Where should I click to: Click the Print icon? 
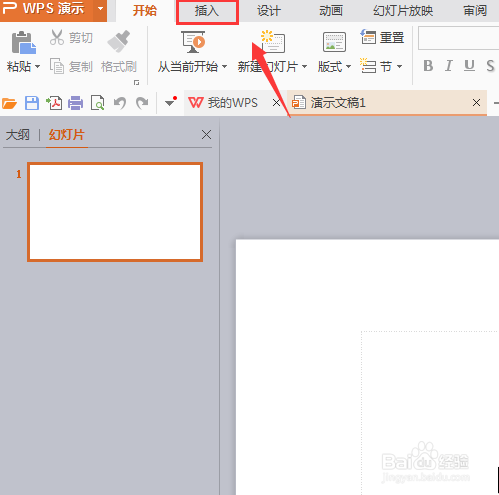click(76, 103)
